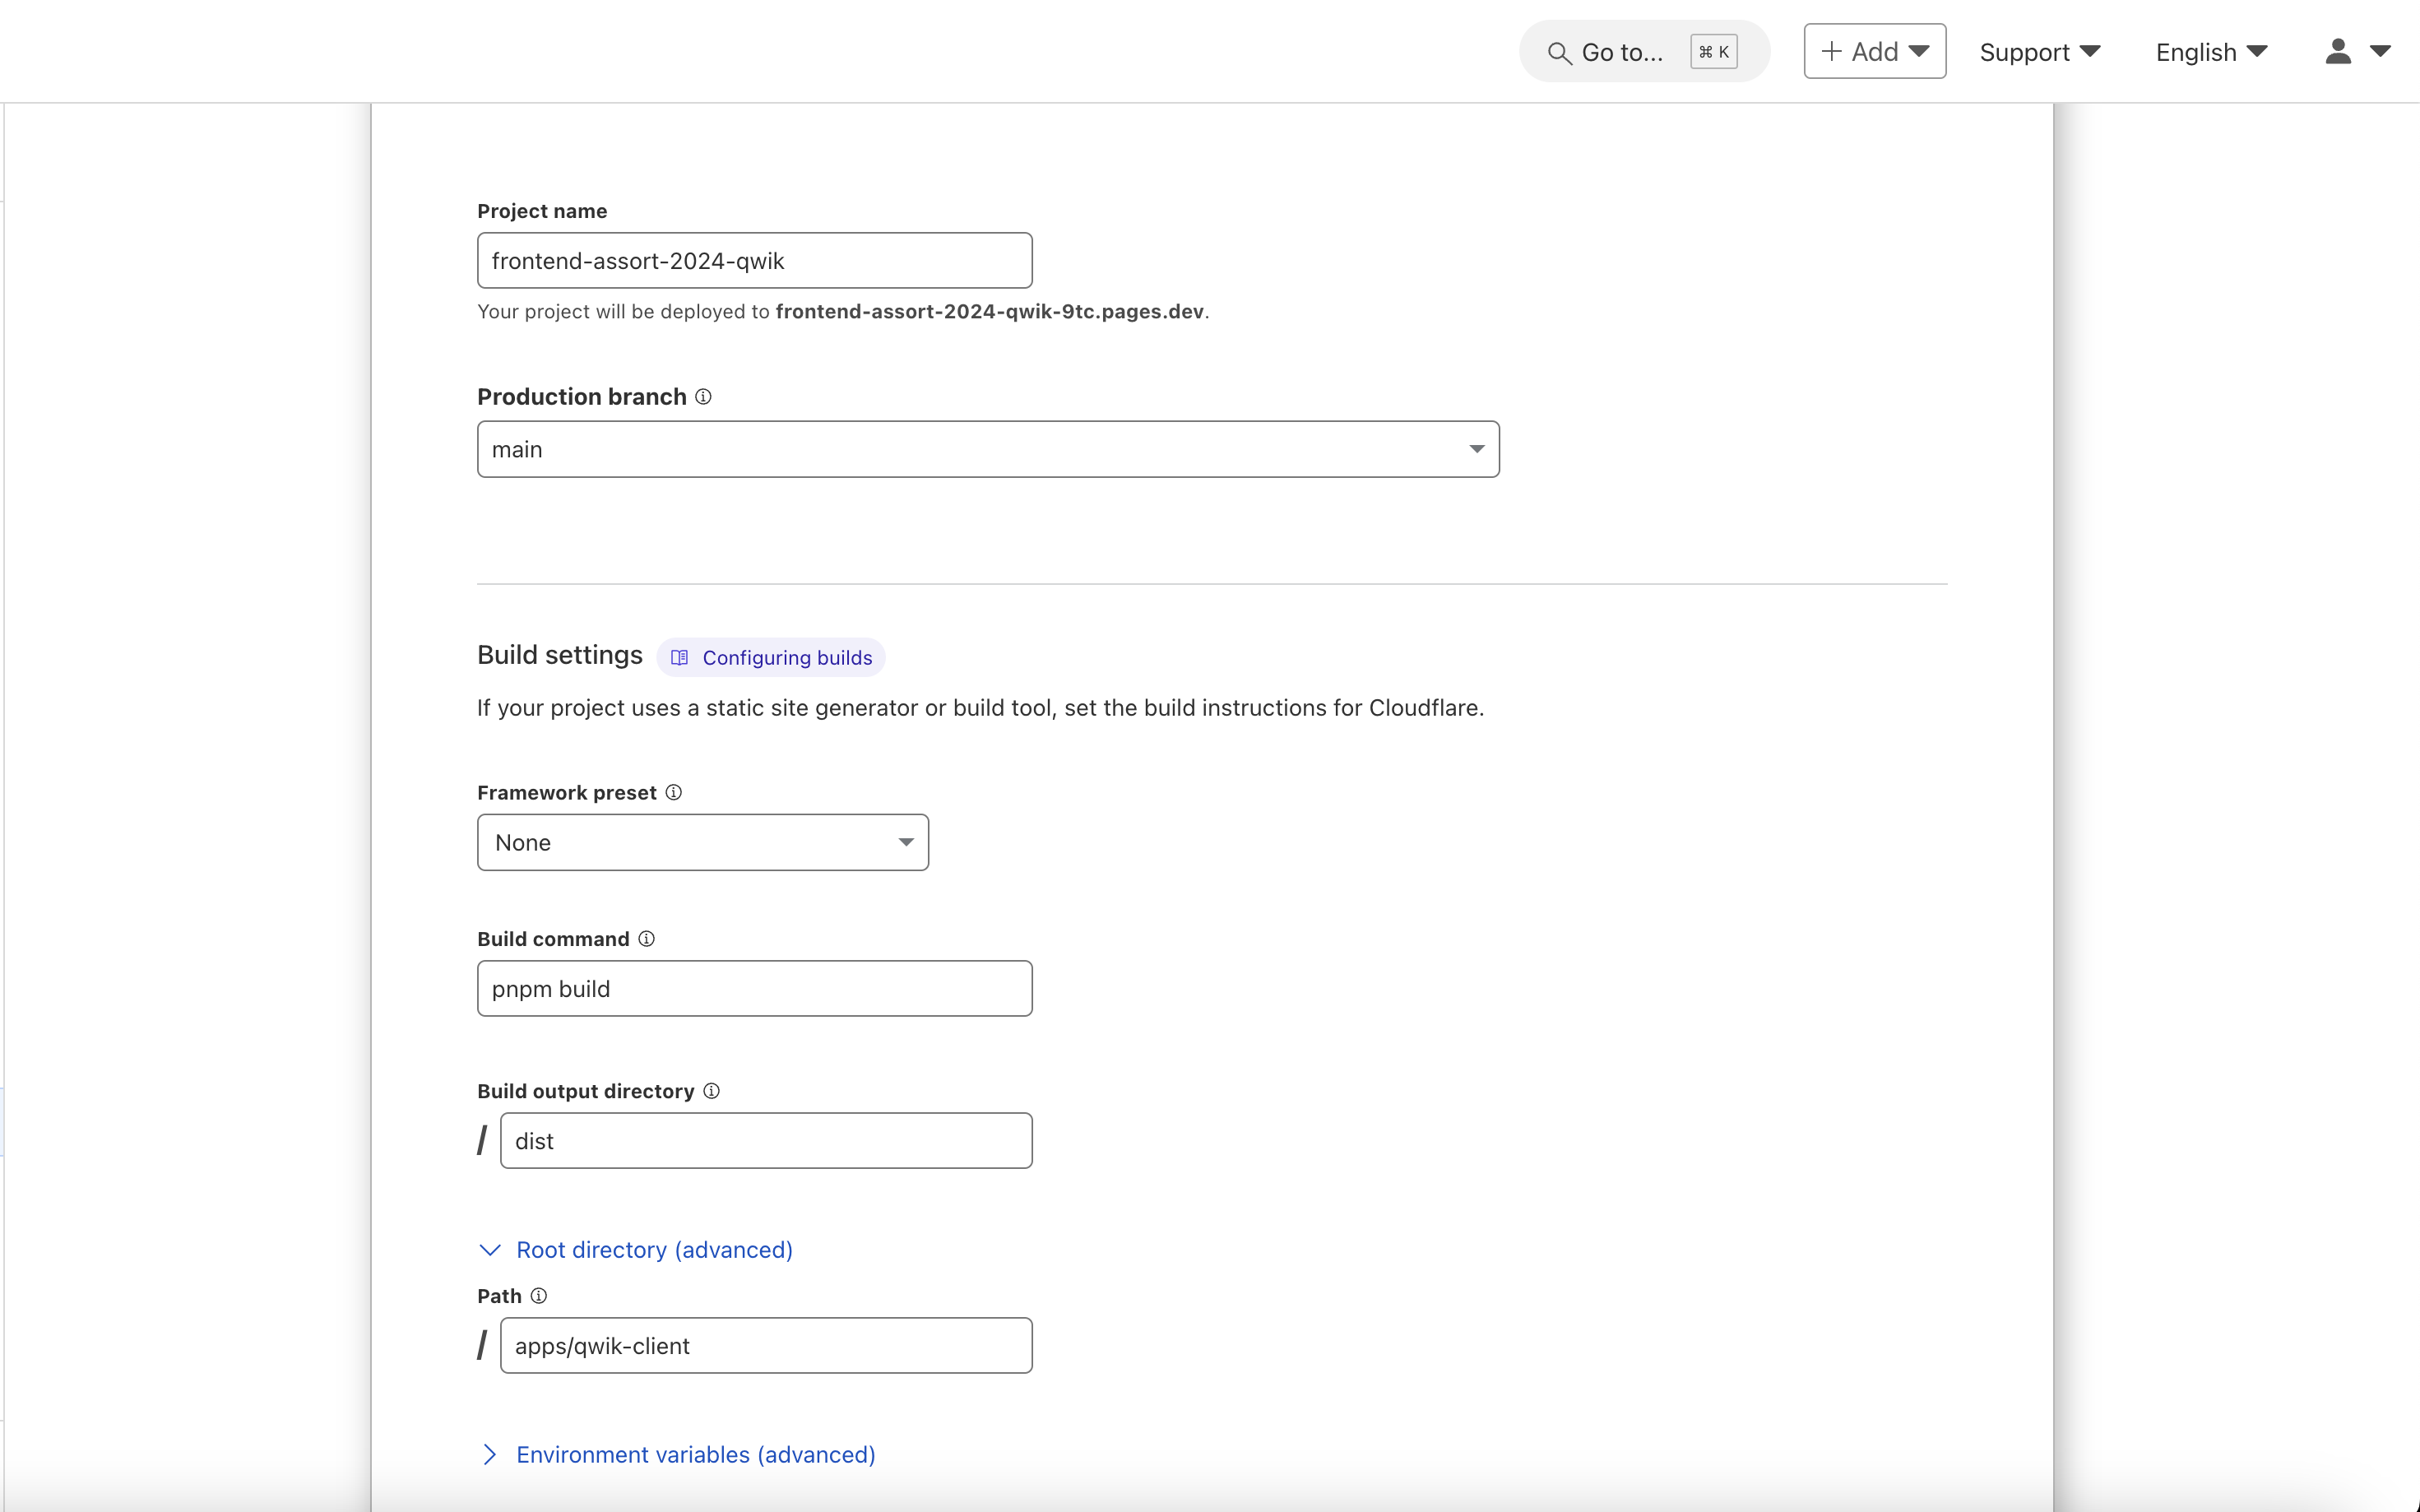Image resolution: width=2420 pixels, height=1512 pixels.
Task: Click the Production branch info icon
Action: point(703,397)
